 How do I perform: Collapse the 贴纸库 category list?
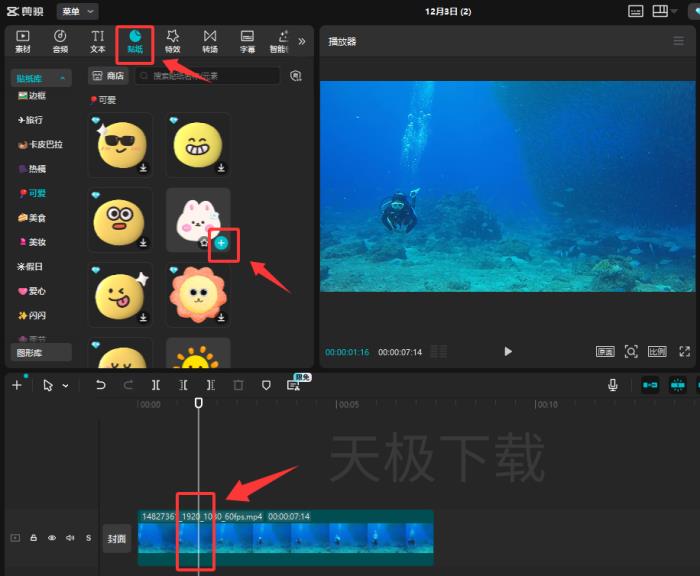click(x=64, y=78)
